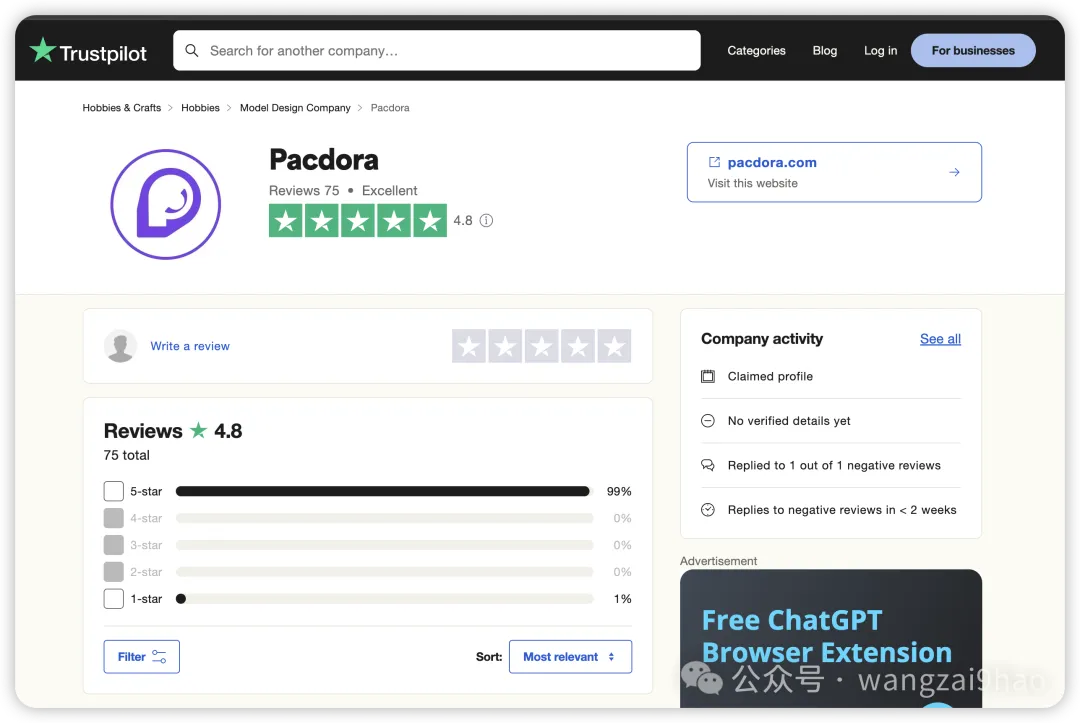Click the Reviews 75 text under Pacdora

point(304,191)
